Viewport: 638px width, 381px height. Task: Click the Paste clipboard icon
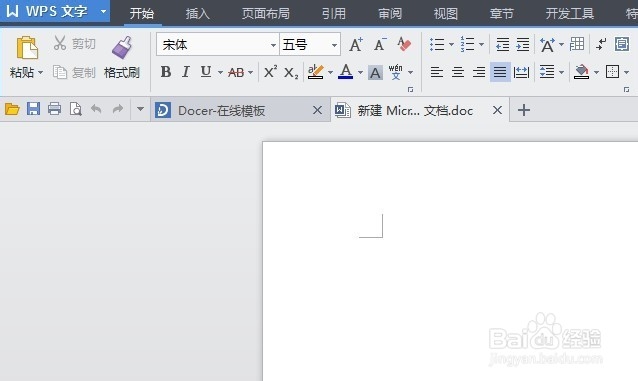coord(27,48)
